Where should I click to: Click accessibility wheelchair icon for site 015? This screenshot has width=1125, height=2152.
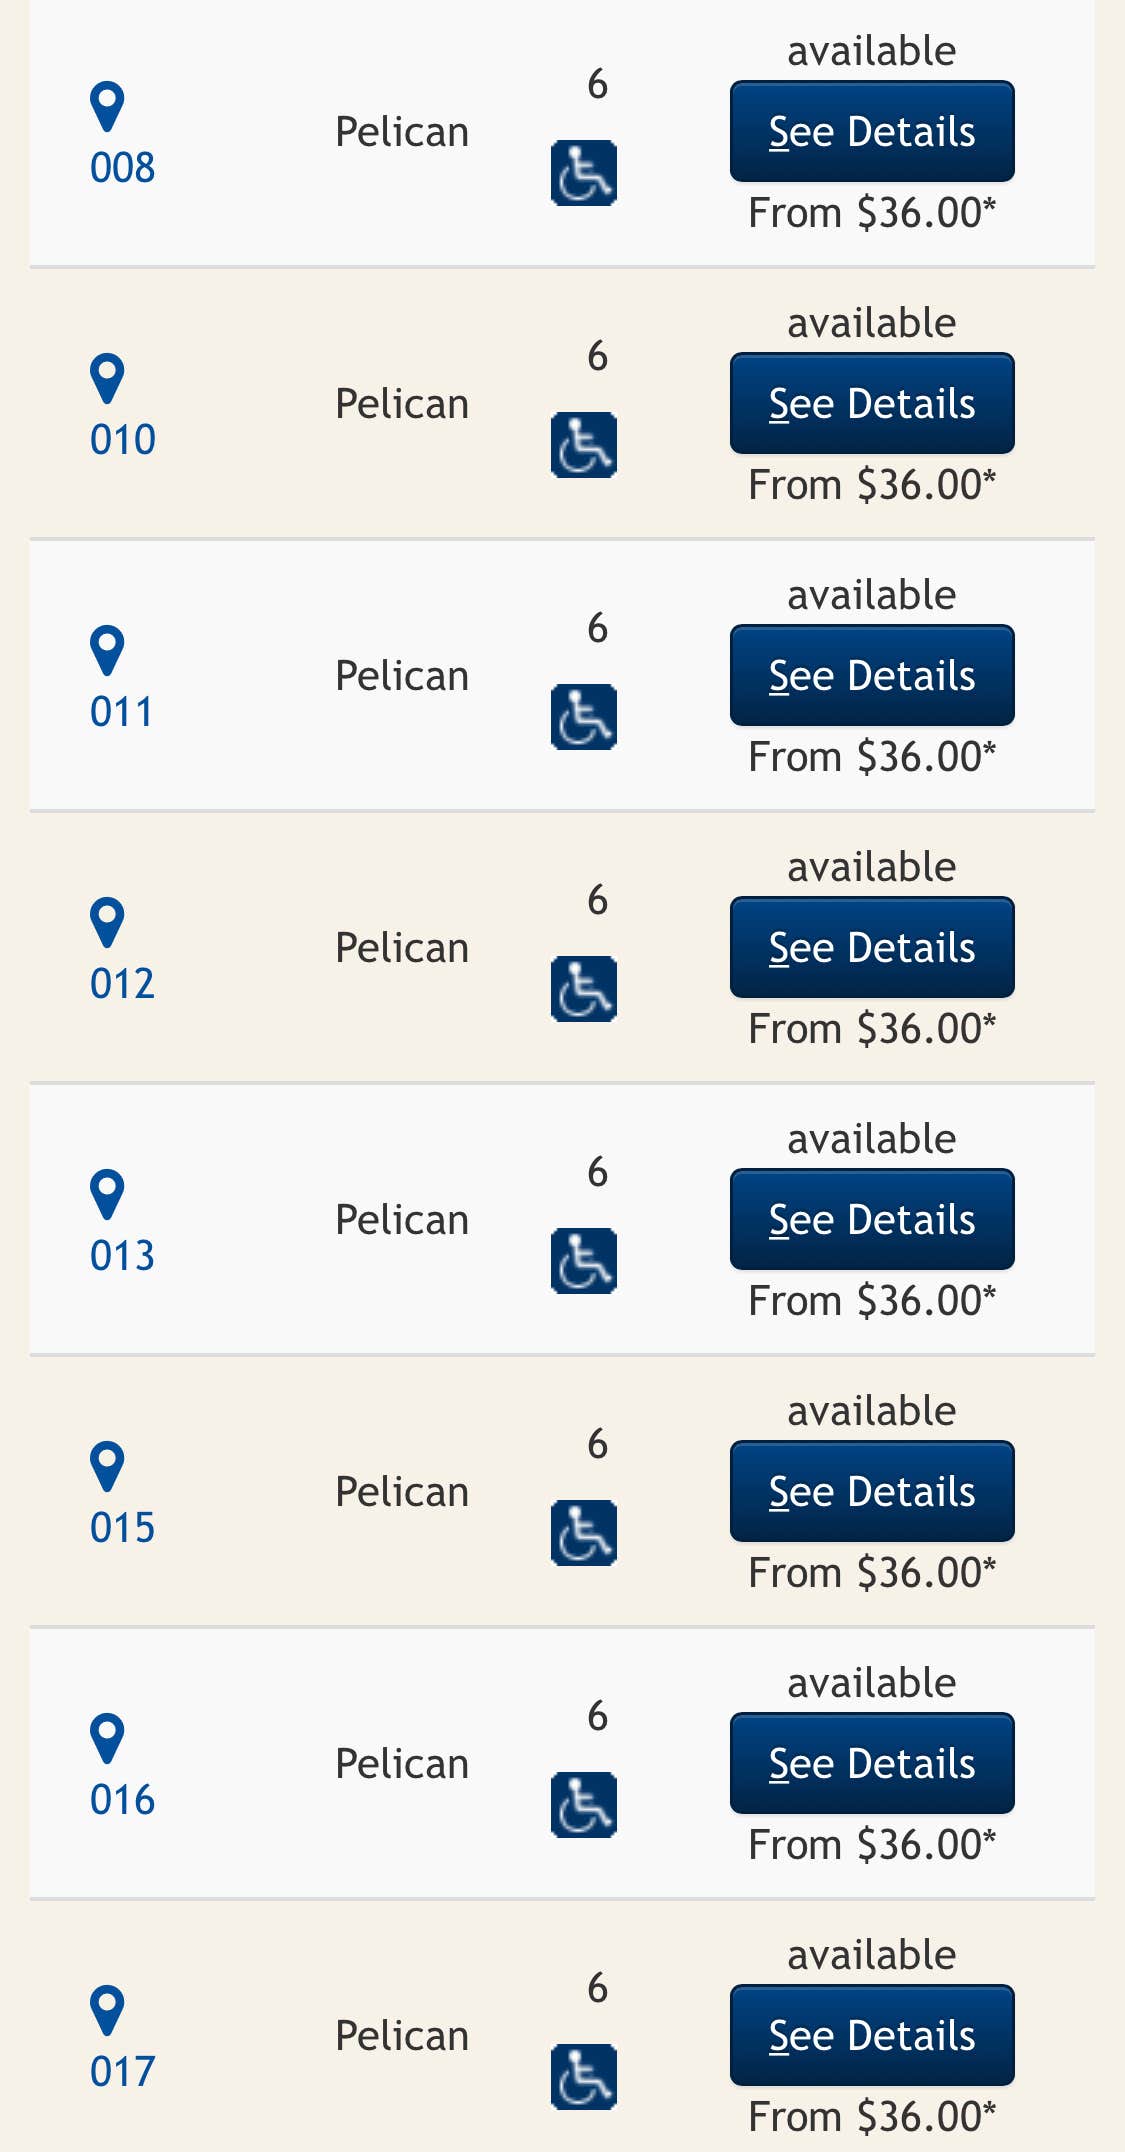(x=584, y=1533)
